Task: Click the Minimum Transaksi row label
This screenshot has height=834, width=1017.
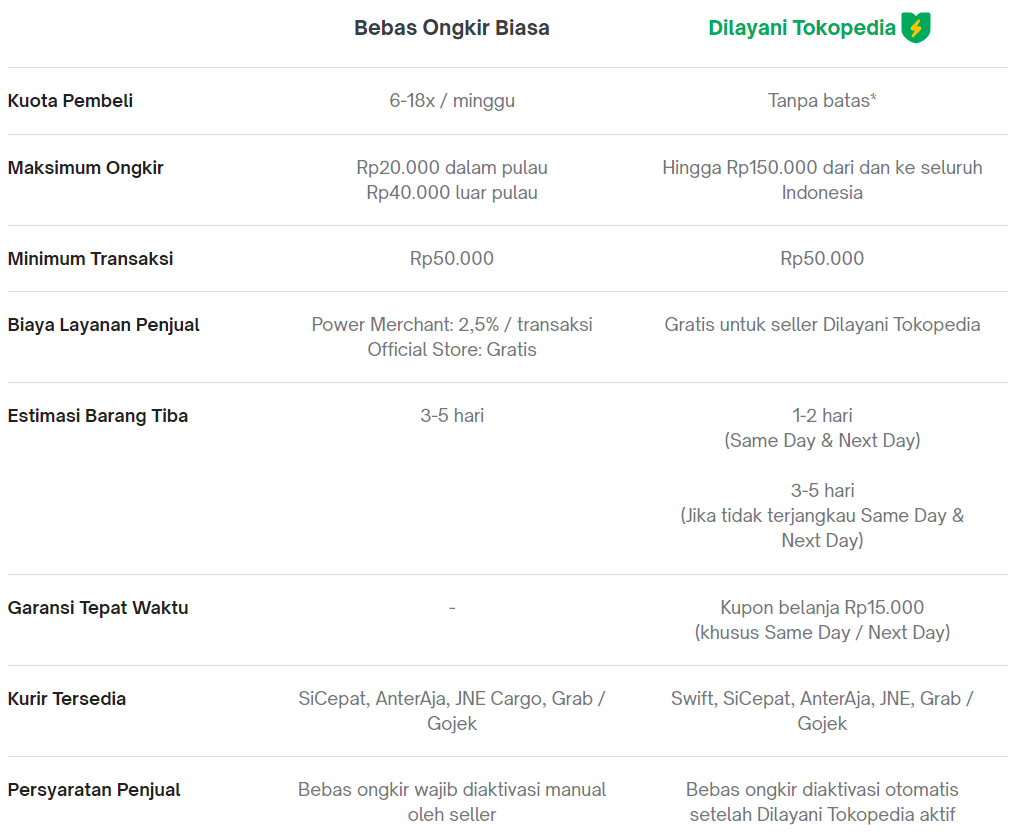Action: click(90, 258)
